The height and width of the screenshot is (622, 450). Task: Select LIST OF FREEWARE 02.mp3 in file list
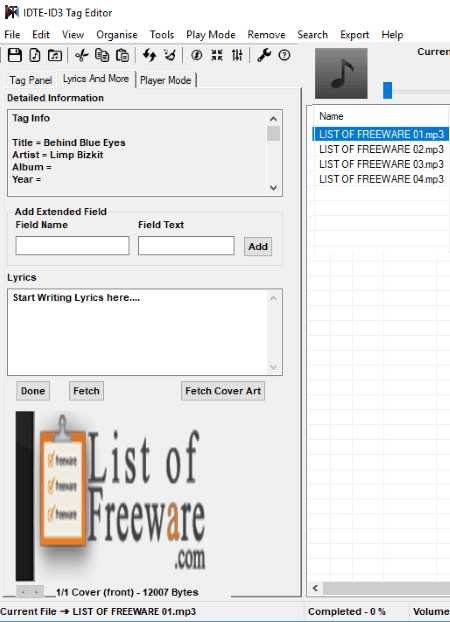(381, 149)
